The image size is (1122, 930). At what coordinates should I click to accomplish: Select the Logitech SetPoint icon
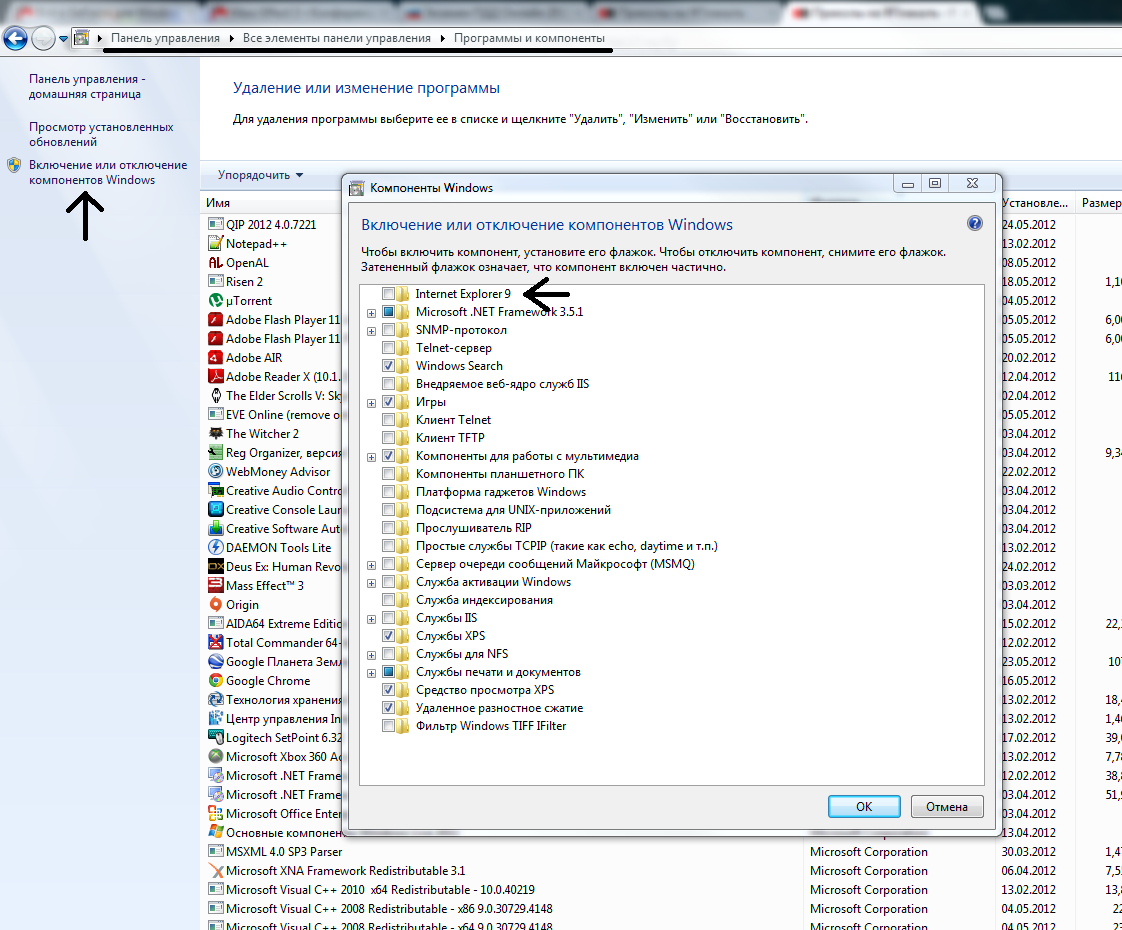[215, 738]
